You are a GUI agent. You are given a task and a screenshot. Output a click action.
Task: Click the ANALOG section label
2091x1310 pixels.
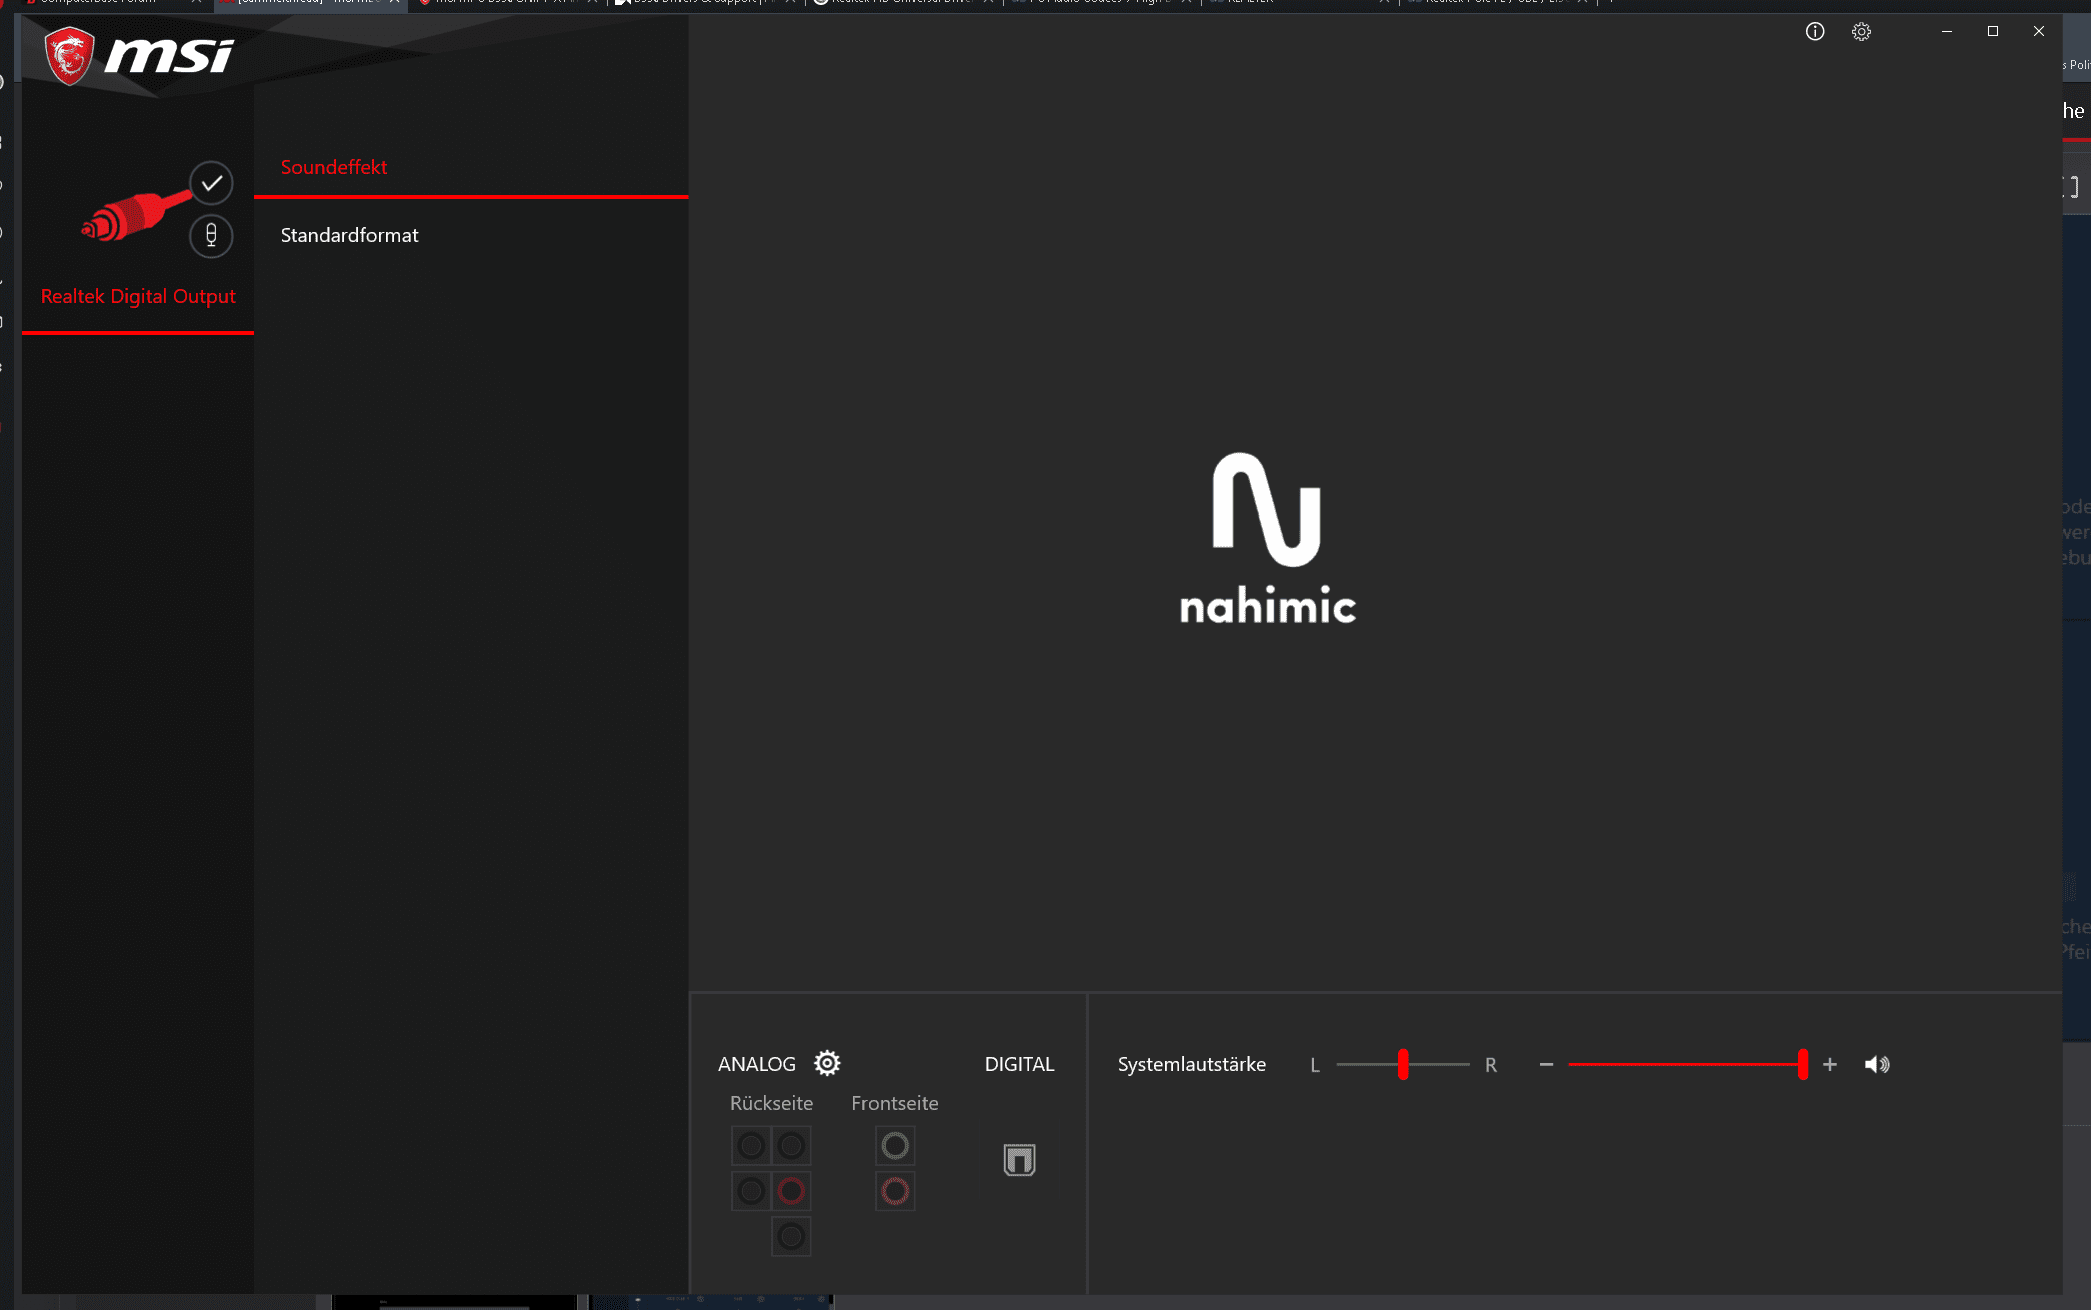pyautogui.click(x=757, y=1064)
